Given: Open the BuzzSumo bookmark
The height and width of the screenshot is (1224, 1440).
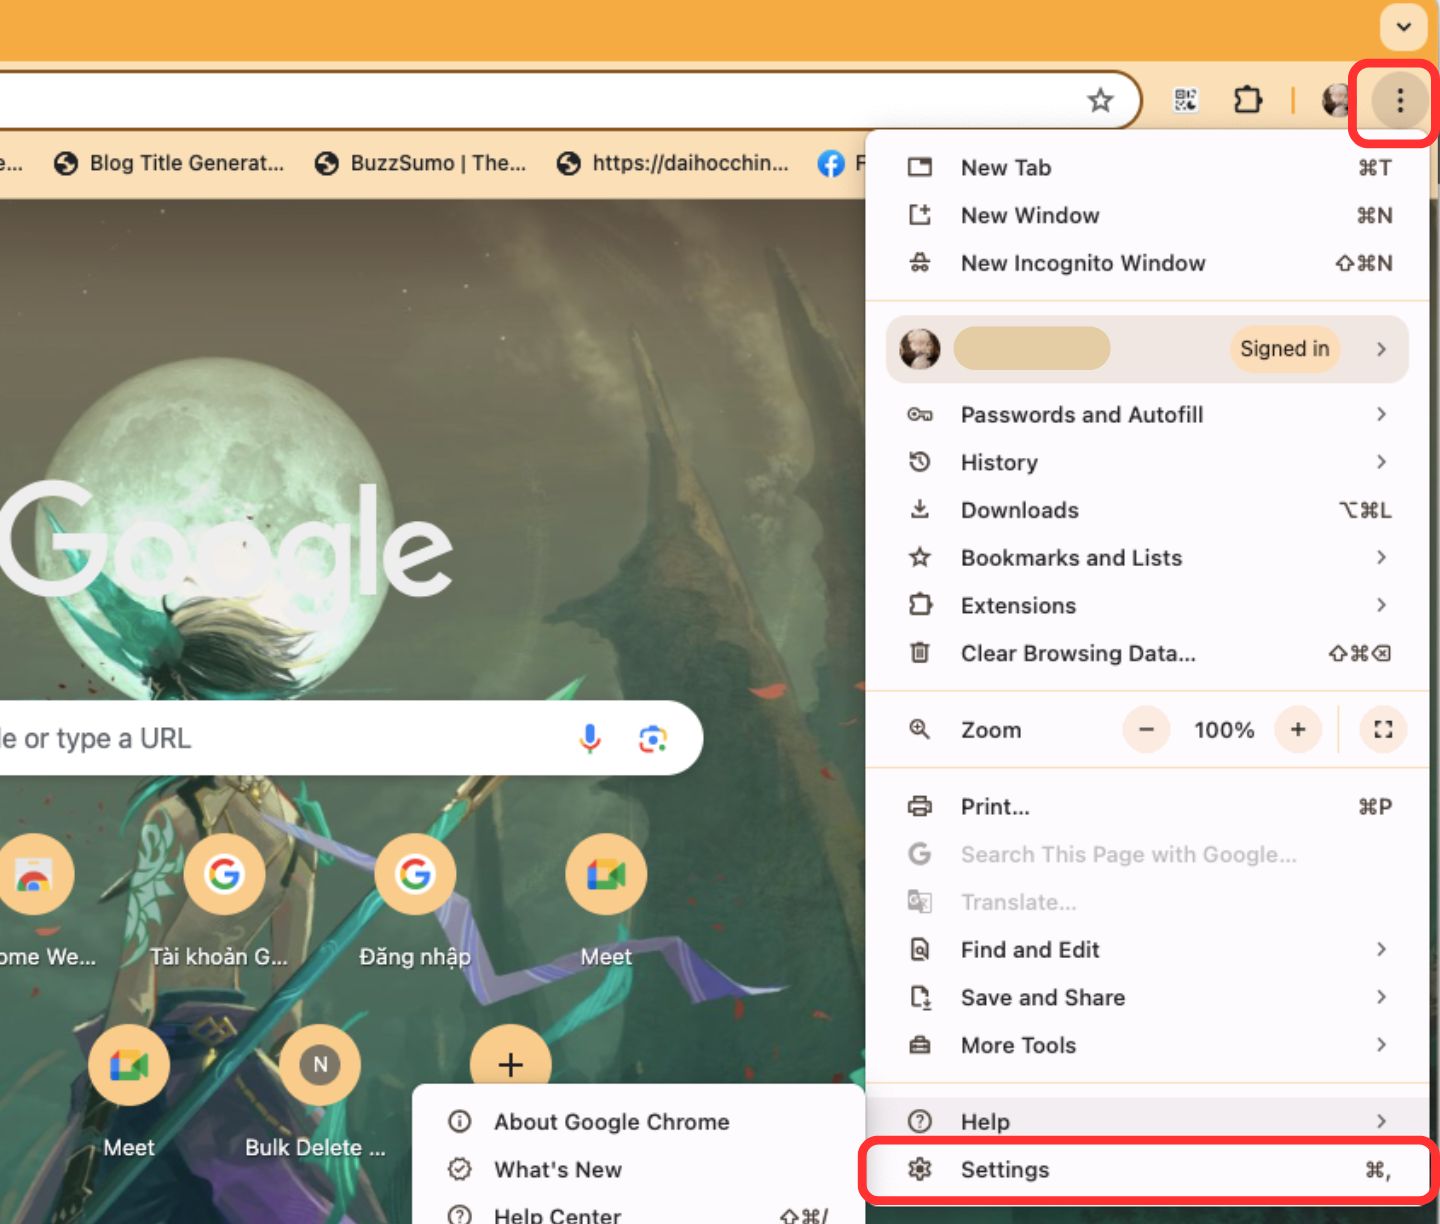Looking at the screenshot, I should point(420,163).
